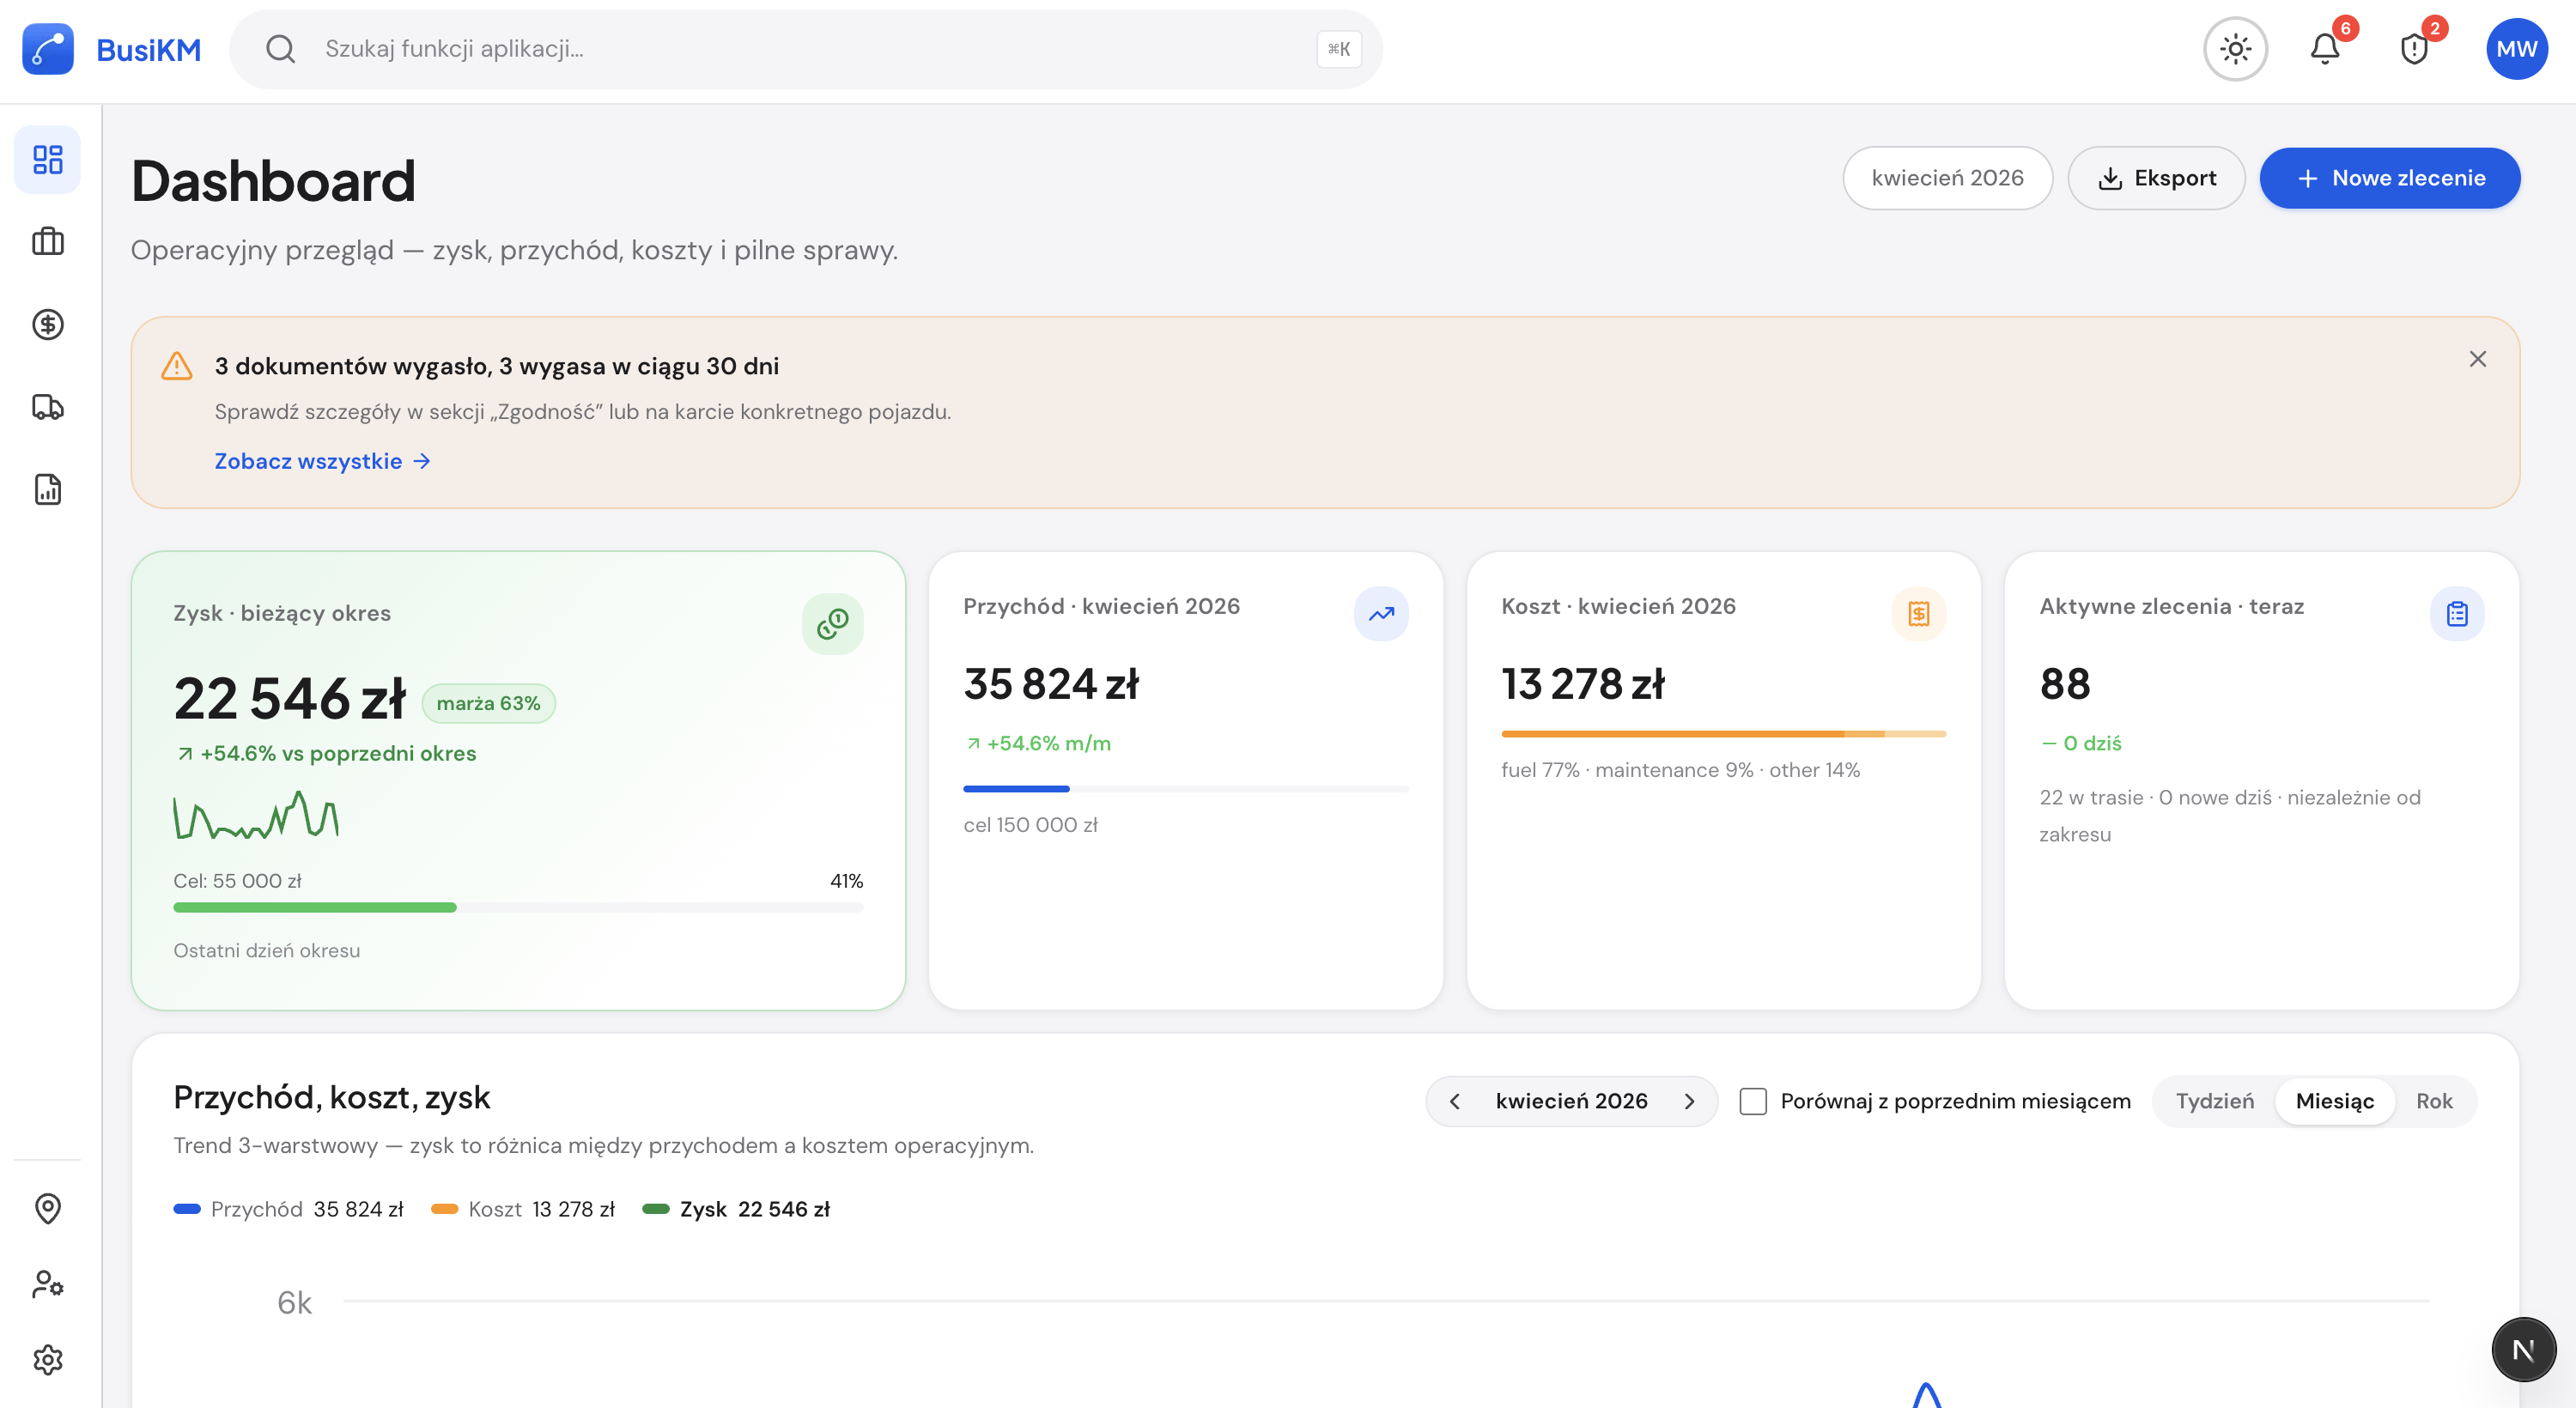Screen dimensions: 2576x1408
Task: Open the briefcase icon in sidebar
Action: (x=48, y=242)
